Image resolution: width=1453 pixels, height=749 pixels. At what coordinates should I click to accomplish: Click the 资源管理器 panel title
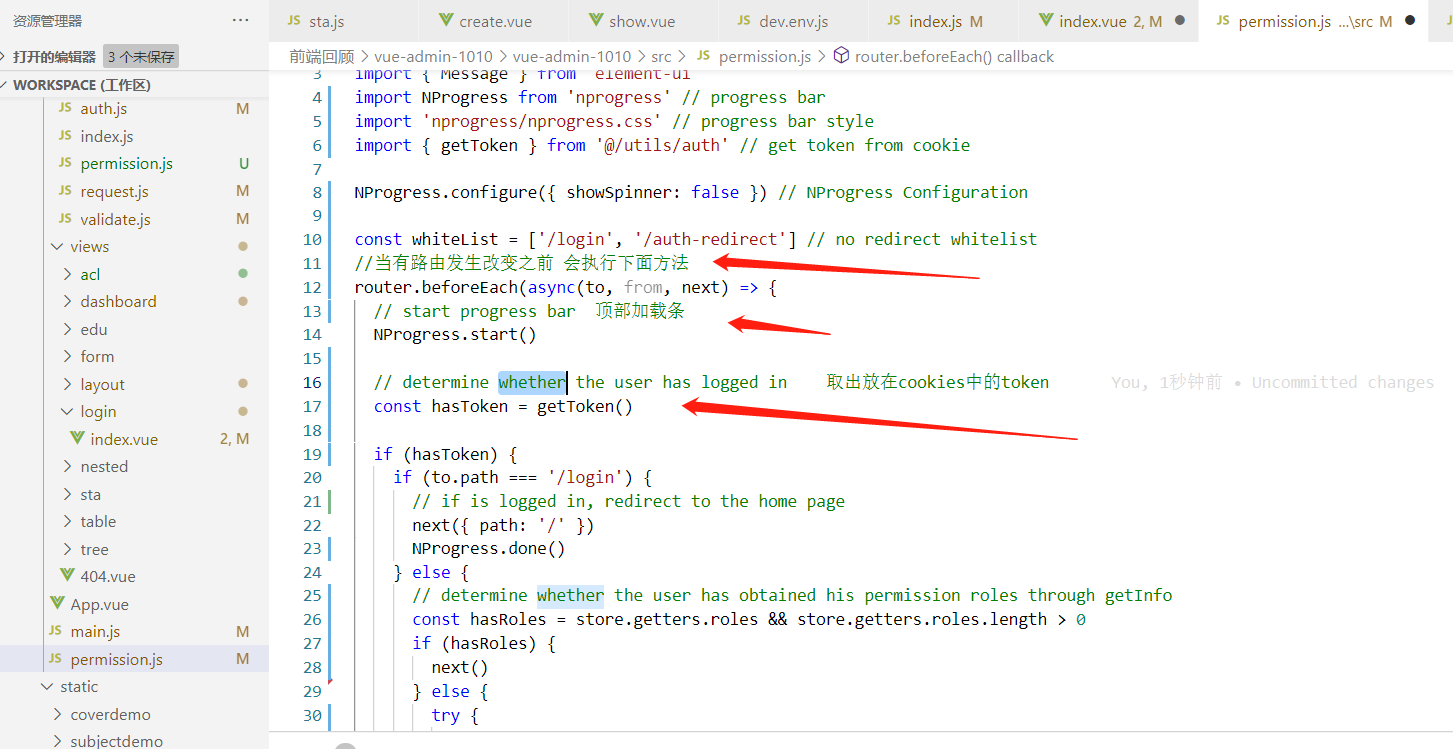tap(47, 21)
